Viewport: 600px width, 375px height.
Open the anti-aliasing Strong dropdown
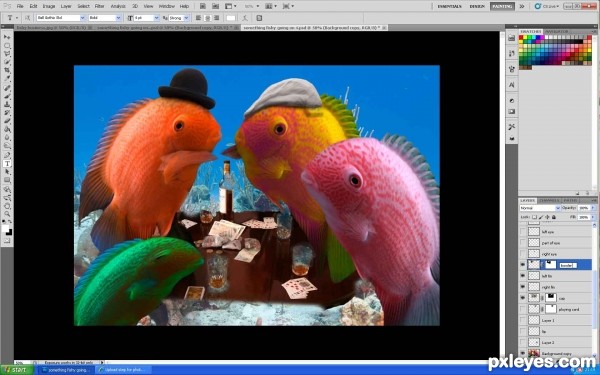[x=186, y=18]
